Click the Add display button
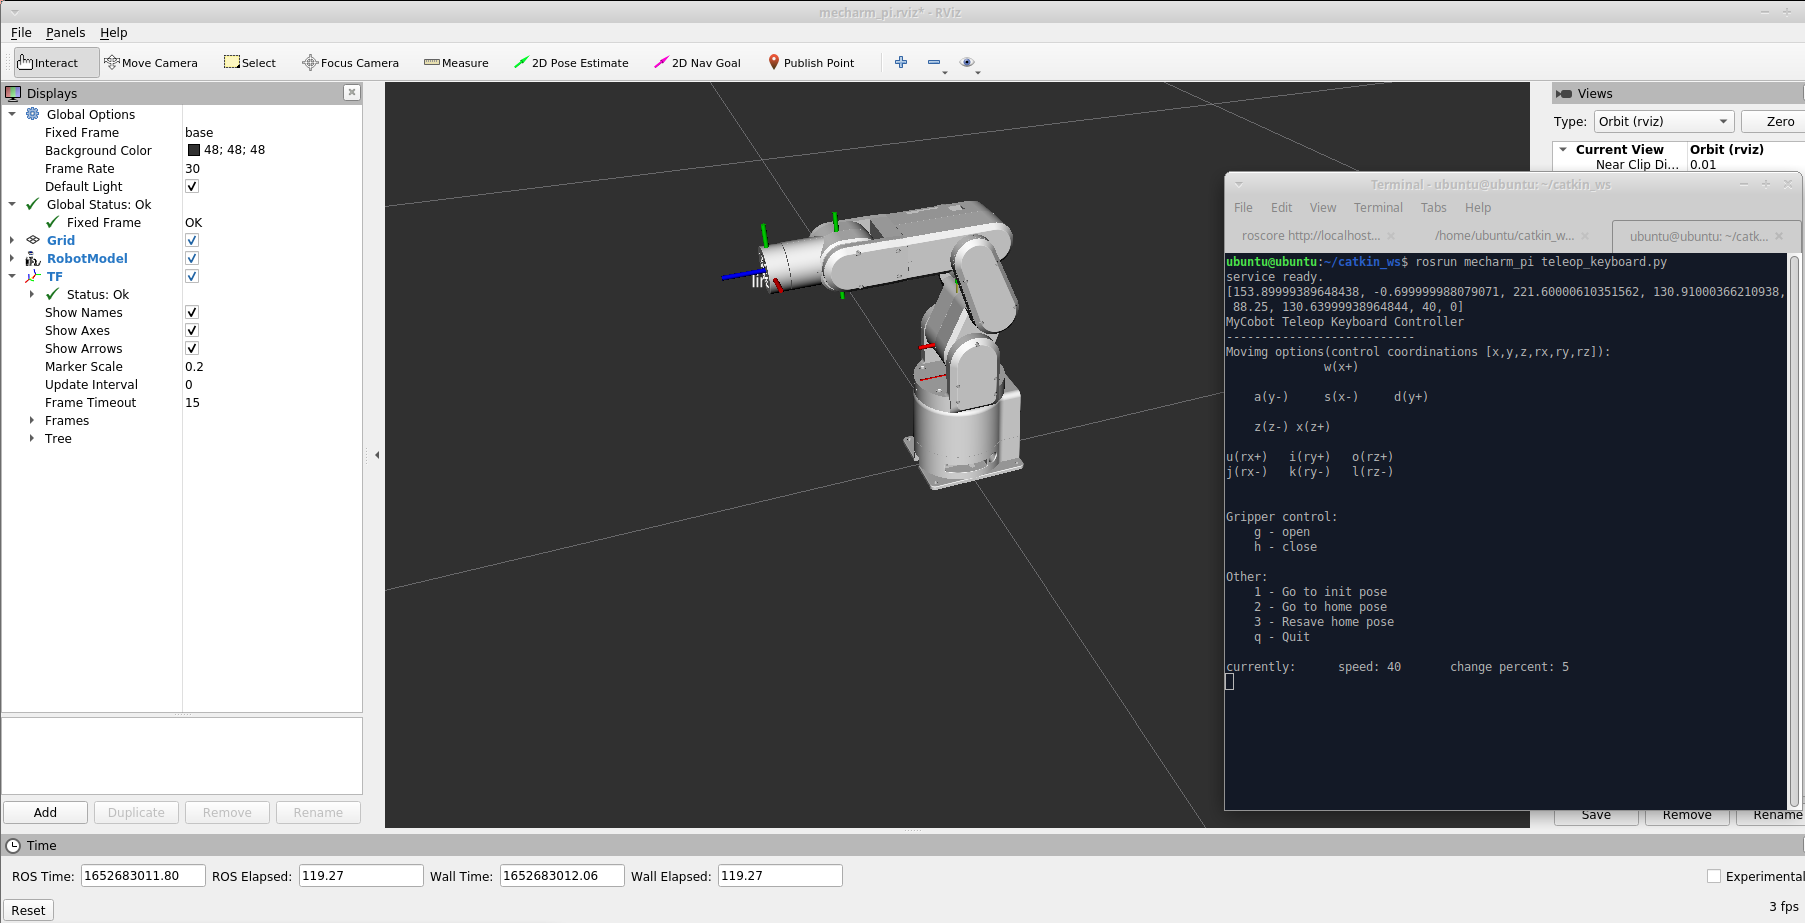 click(45, 813)
